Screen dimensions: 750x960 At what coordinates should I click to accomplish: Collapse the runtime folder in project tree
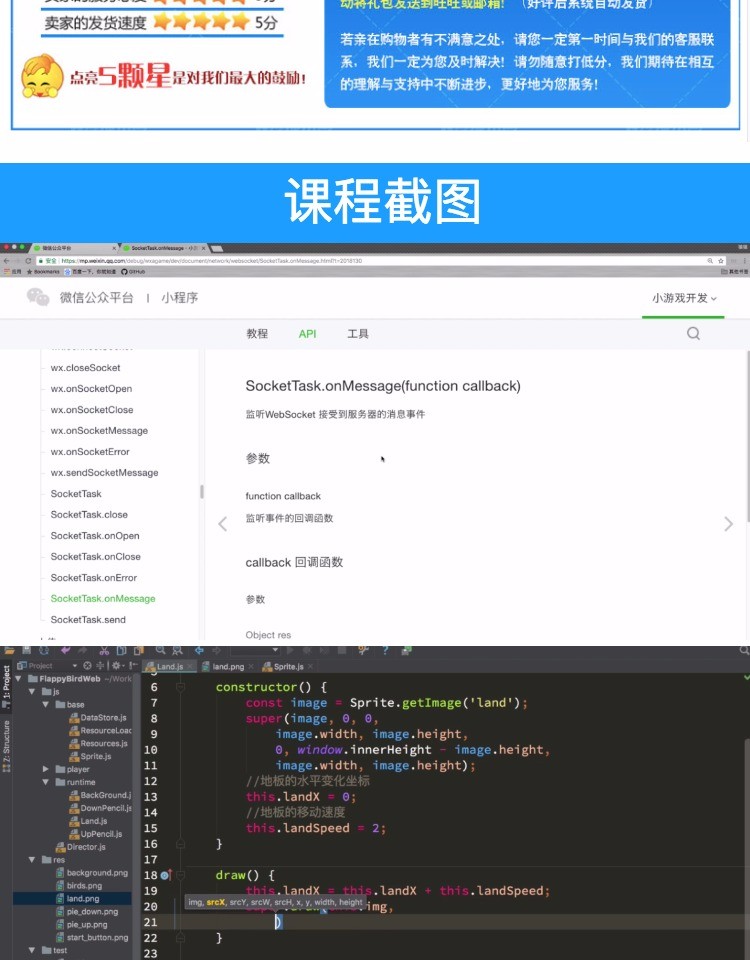(x=45, y=782)
